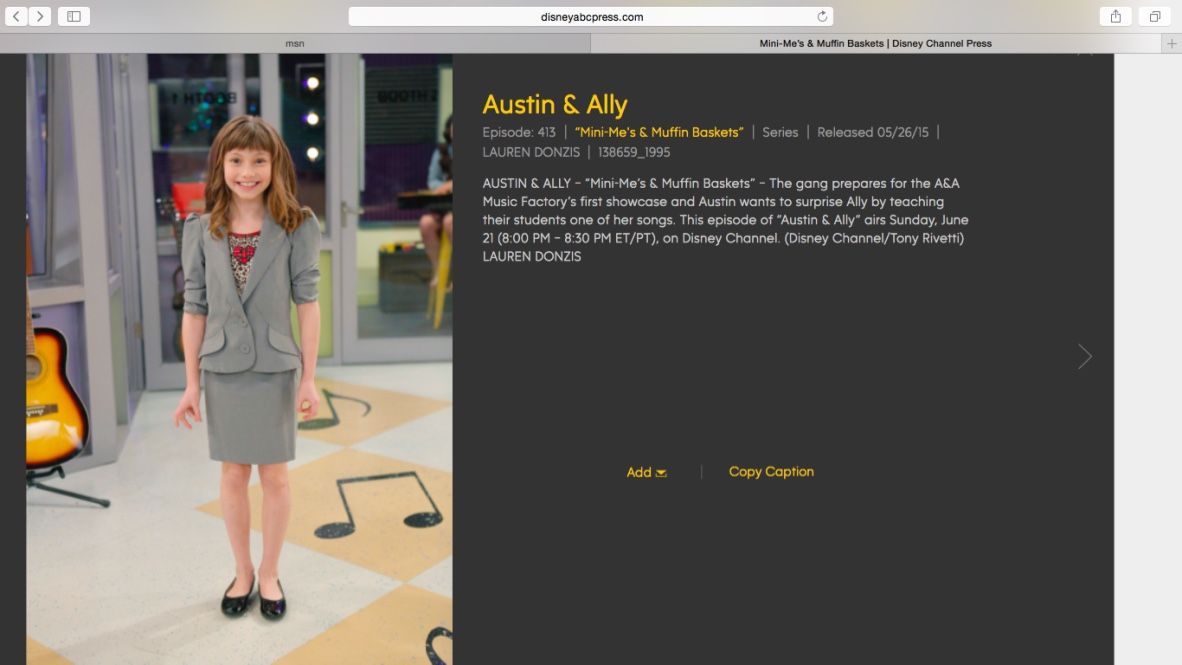Viewport: 1182px width, 665px height.
Task: Show the Safari sidebar
Action: click(x=74, y=16)
